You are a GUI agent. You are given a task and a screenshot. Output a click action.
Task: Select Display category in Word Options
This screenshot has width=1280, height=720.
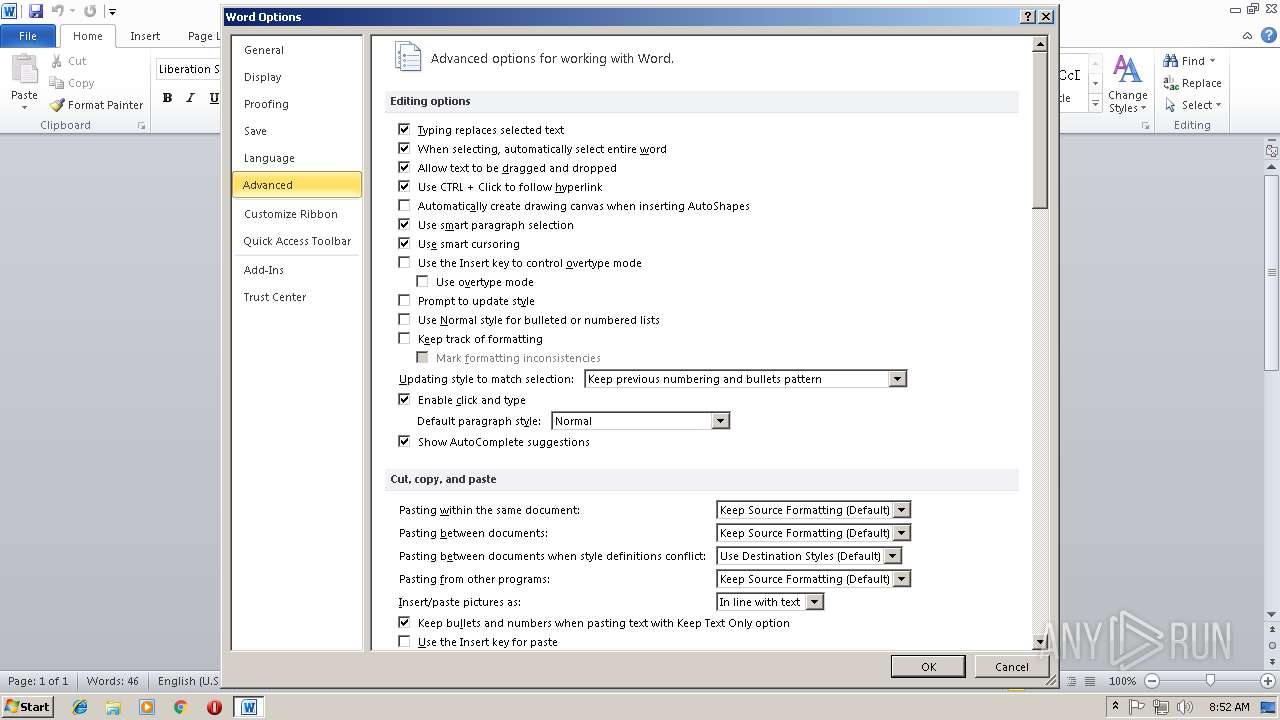coord(297,77)
